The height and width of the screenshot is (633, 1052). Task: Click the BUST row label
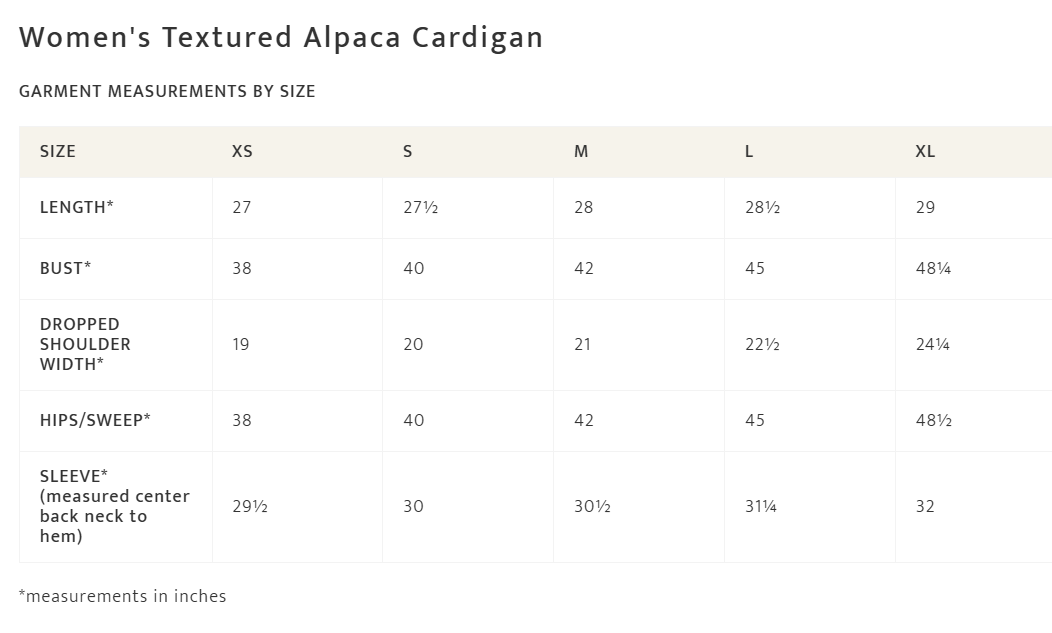click(66, 268)
